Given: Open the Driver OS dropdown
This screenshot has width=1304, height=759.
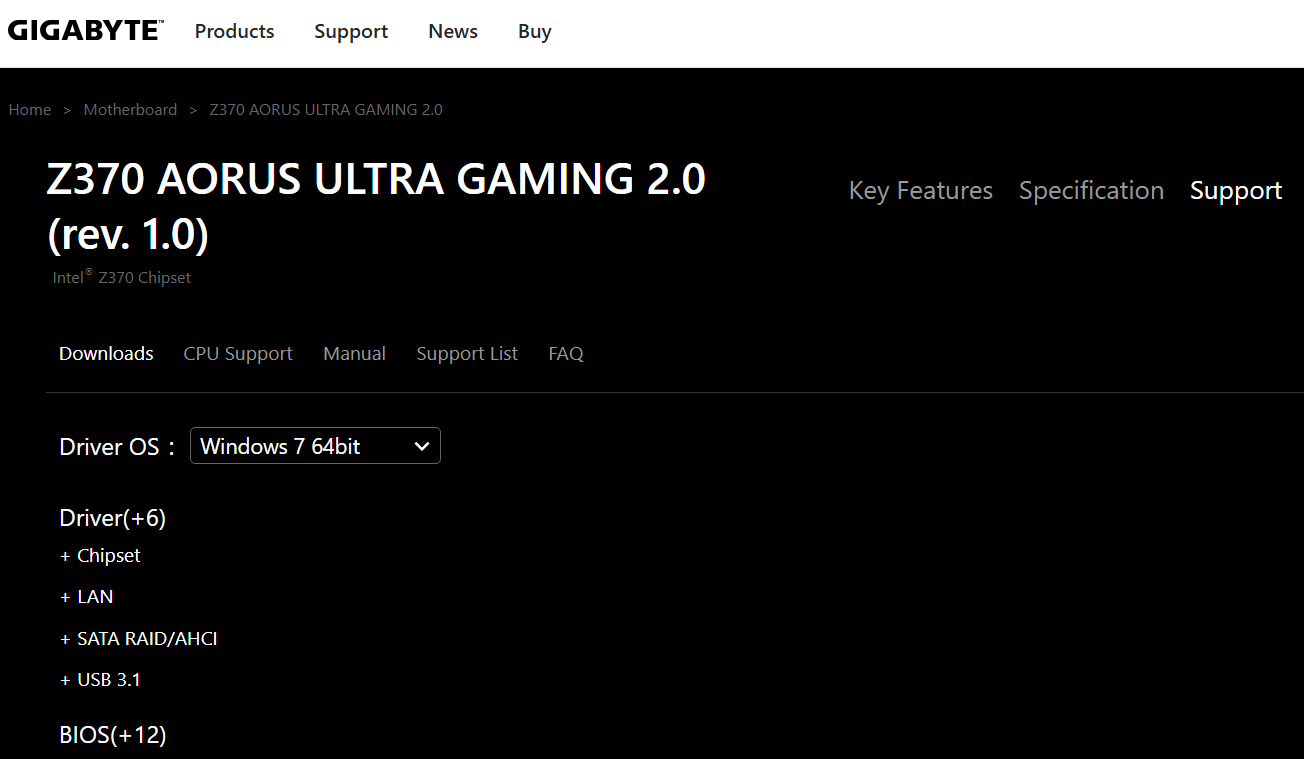Looking at the screenshot, I should 315,446.
